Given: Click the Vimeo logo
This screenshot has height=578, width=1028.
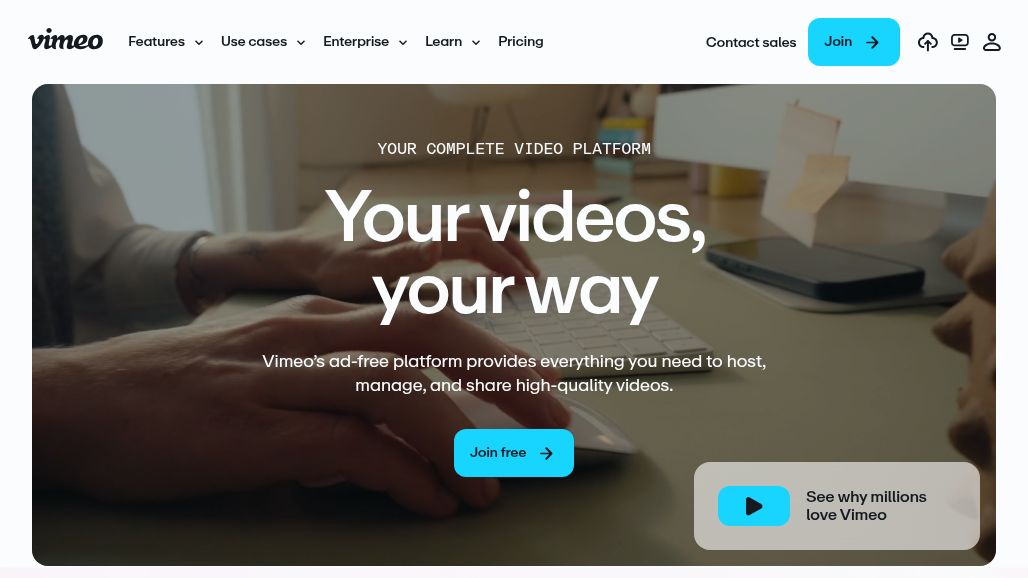Looking at the screenshot, I should tap(65, 40).
